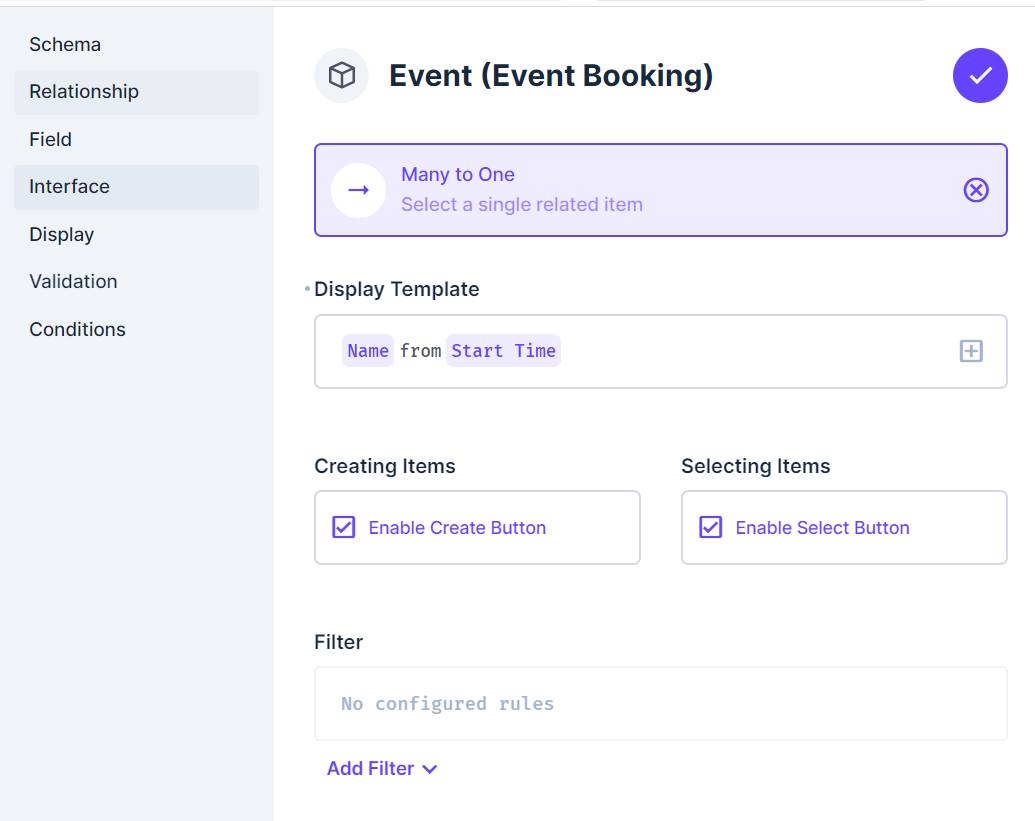Toggle the Enable Select Button checkbox
This screenshot has height=821, width=1035.
pyautogui.click(x=711, y=527)
